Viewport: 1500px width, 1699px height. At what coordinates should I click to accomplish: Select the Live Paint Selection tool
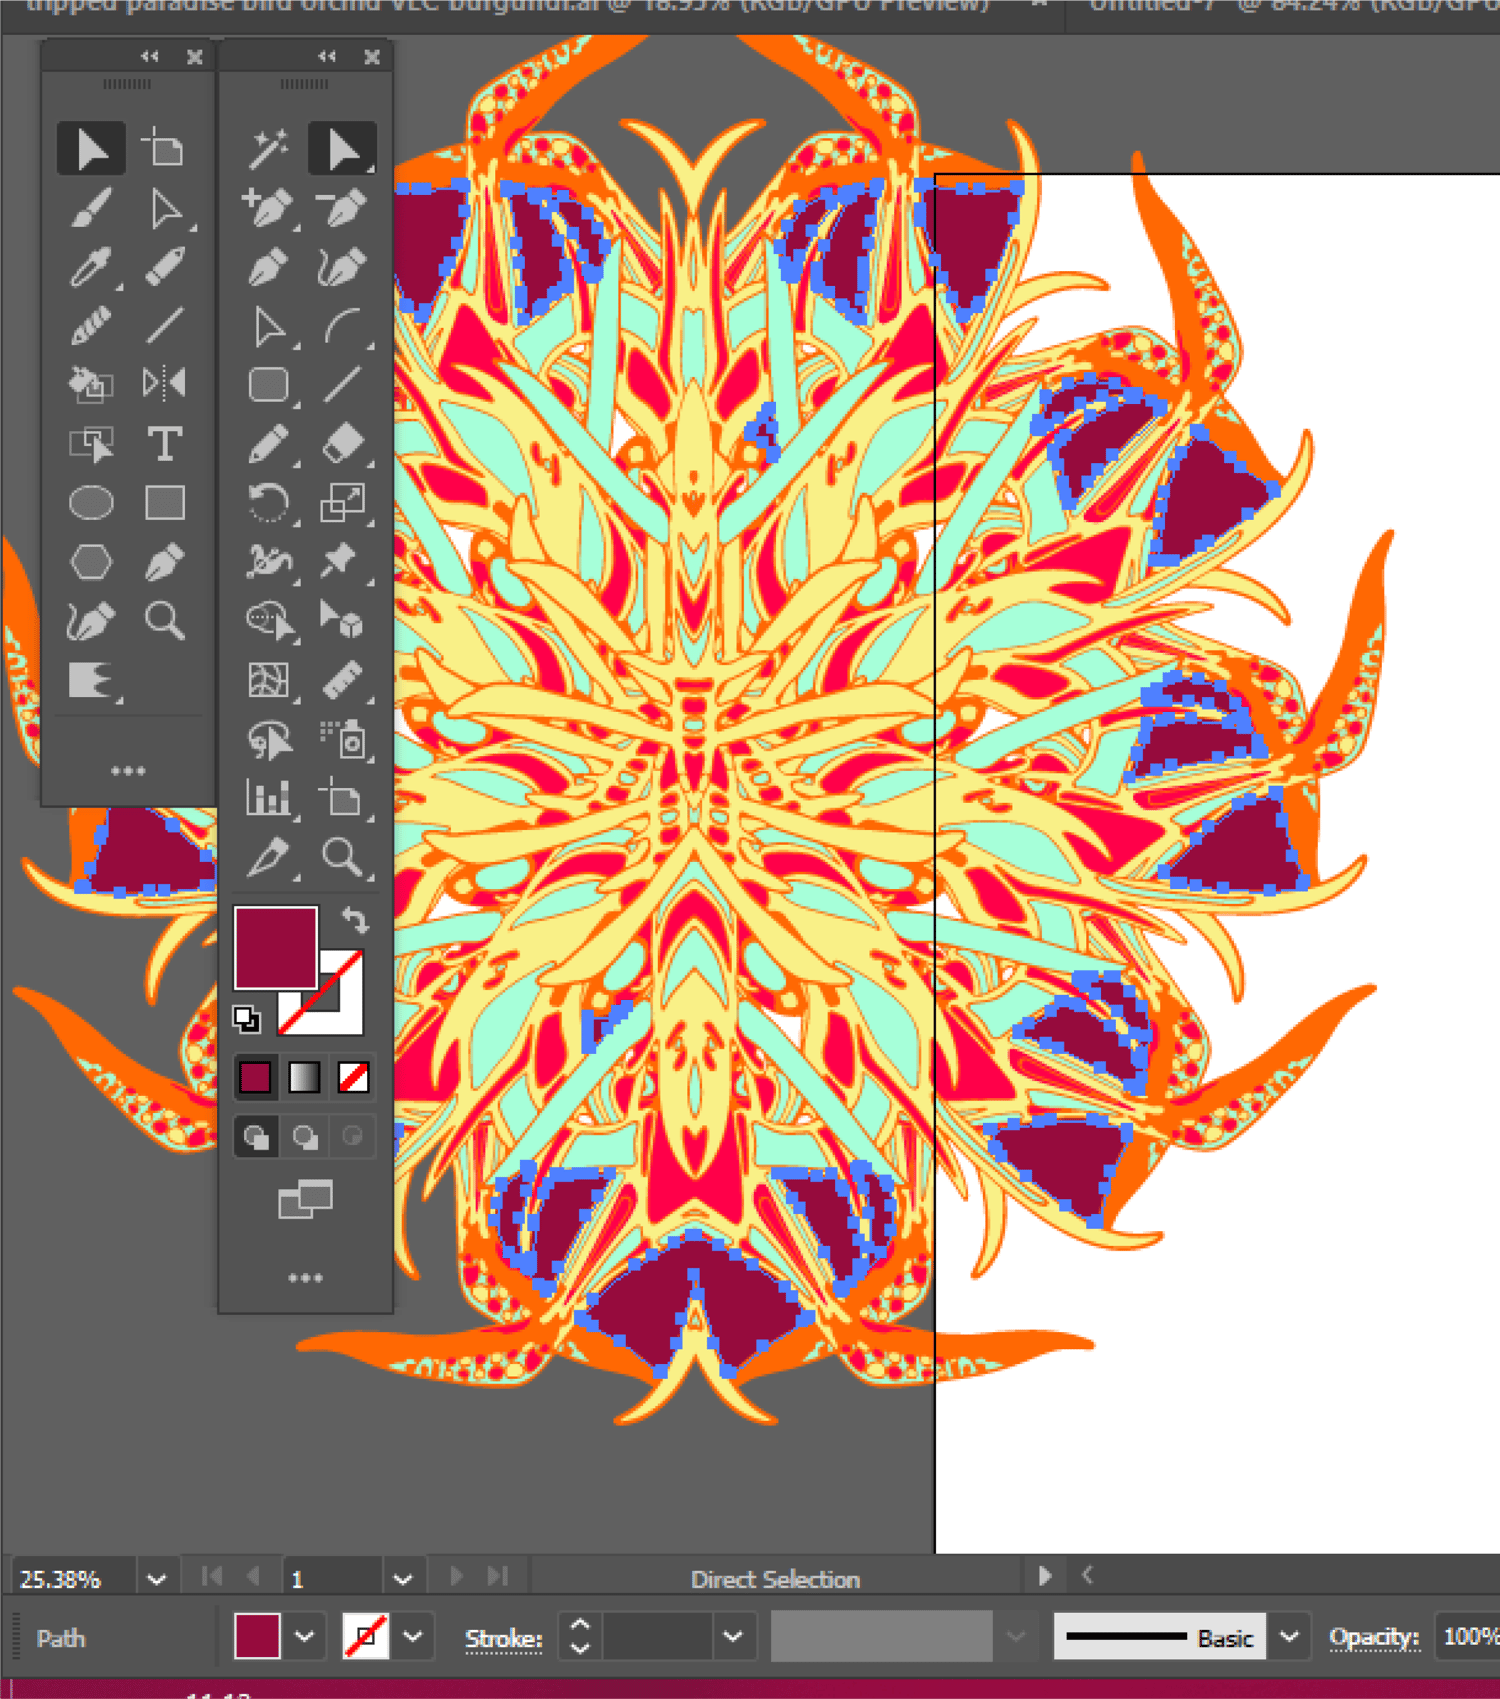[x=91, y=443]
